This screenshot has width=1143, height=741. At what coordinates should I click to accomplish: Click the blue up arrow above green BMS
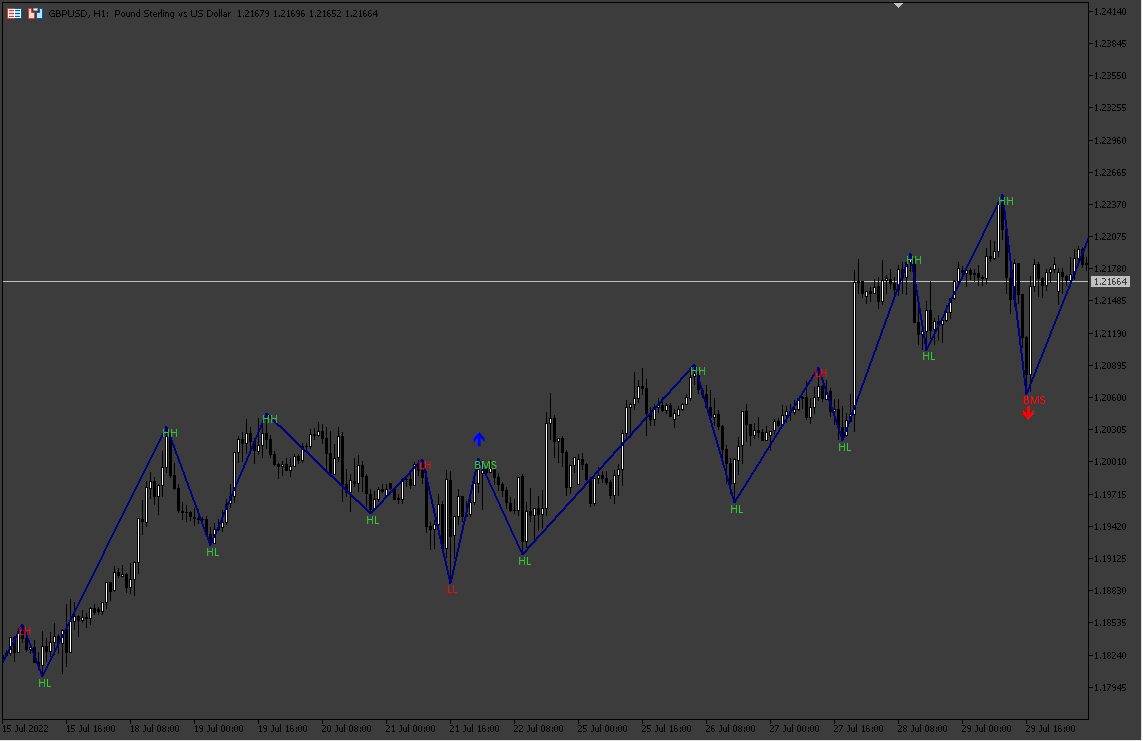pos(479,439)
